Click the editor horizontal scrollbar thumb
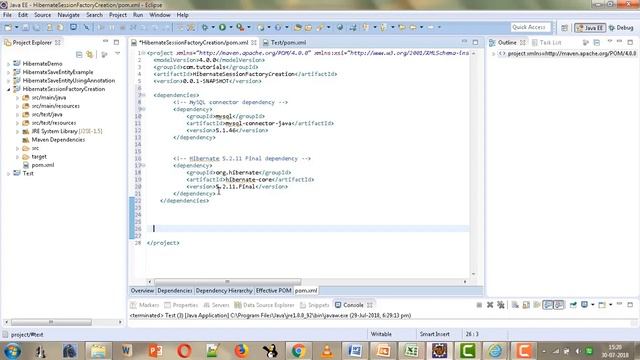The width and height of the screenshot is (640, 360). (x=227, y=282)
